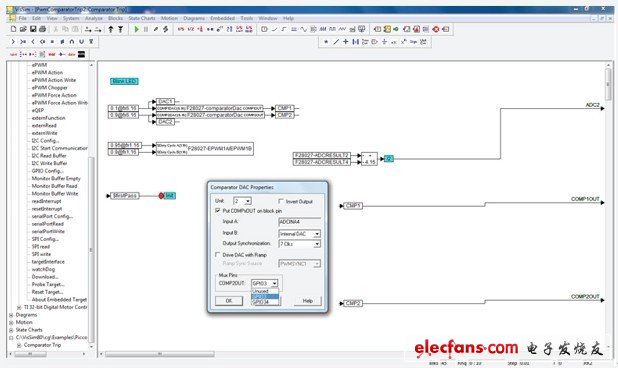
Task: Click the New diagram page icon
Action: 13,29
